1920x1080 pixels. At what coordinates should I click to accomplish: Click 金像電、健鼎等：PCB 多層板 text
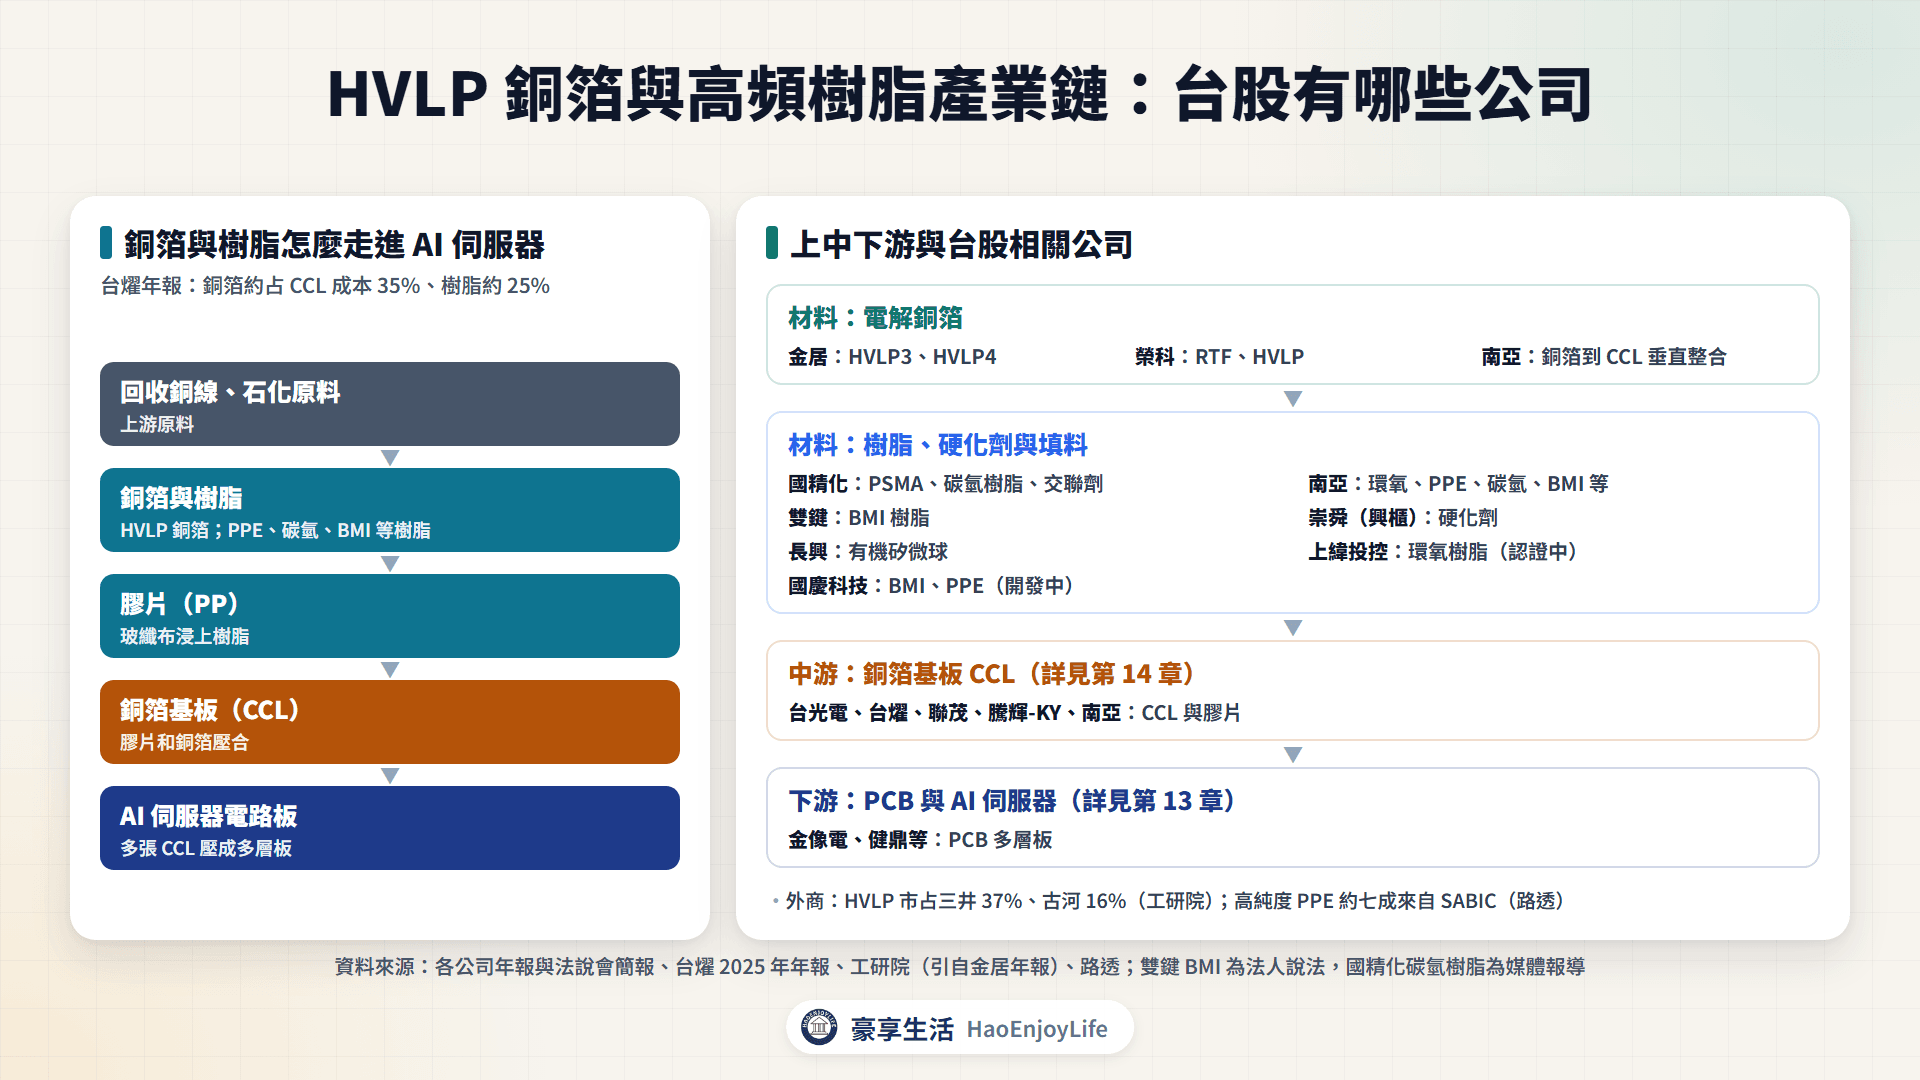coord(920,840)
